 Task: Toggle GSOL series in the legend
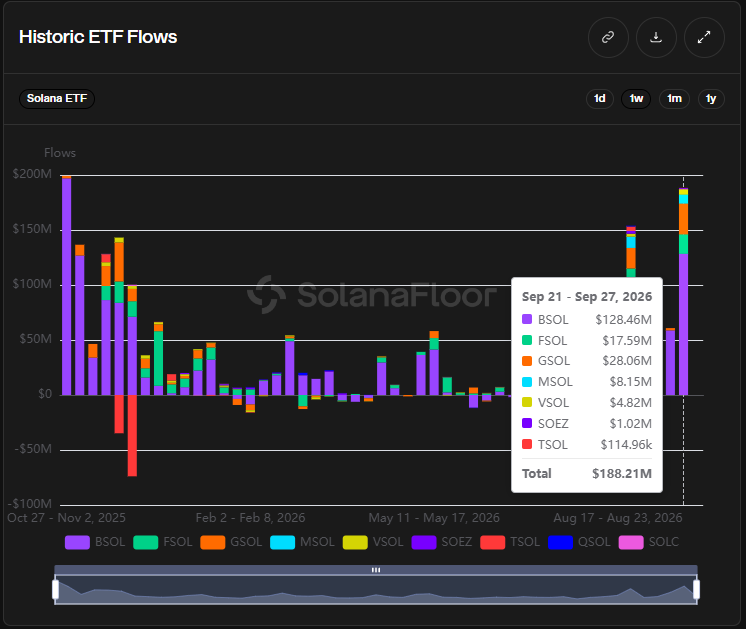point(231,542)
